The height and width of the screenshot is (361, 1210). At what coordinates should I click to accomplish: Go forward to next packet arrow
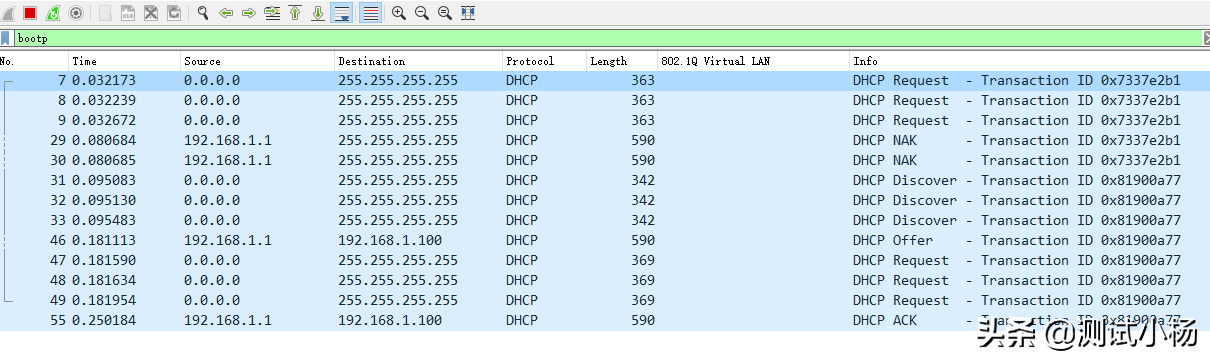(x=249, y=13)
